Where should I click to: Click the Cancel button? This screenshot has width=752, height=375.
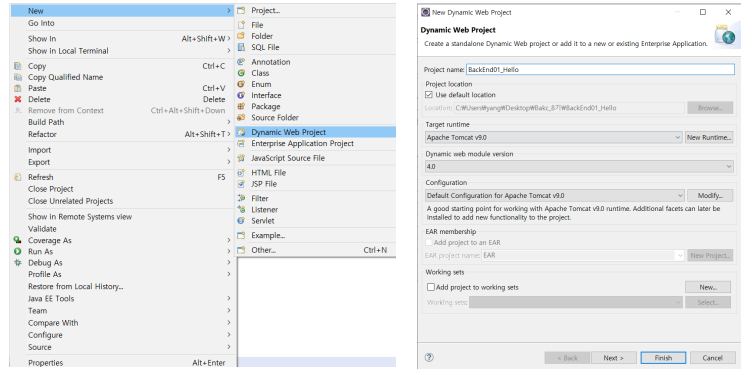pos(712,358)
